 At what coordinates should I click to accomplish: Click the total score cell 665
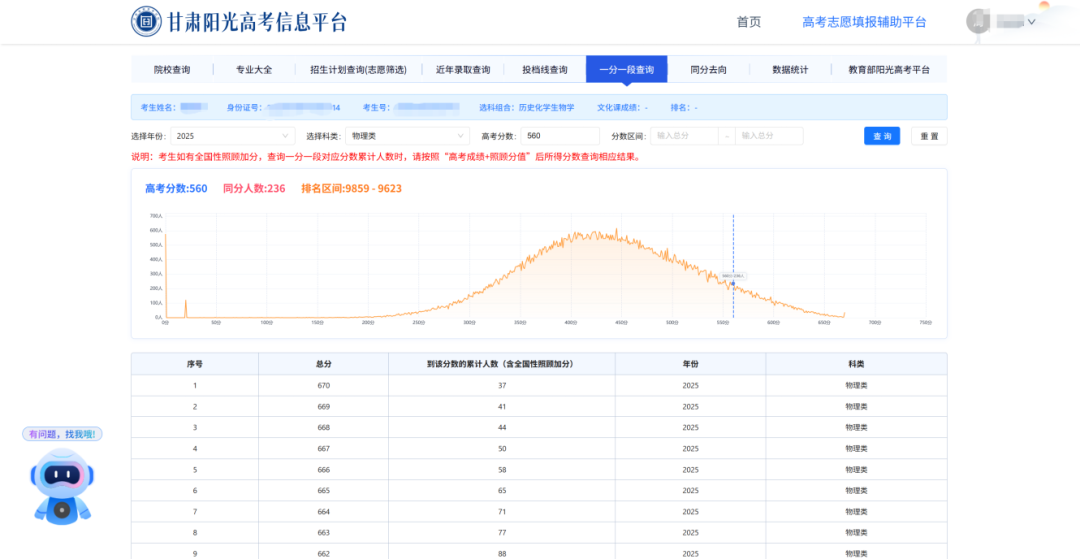pyautogui.click(x=324, y=490)
